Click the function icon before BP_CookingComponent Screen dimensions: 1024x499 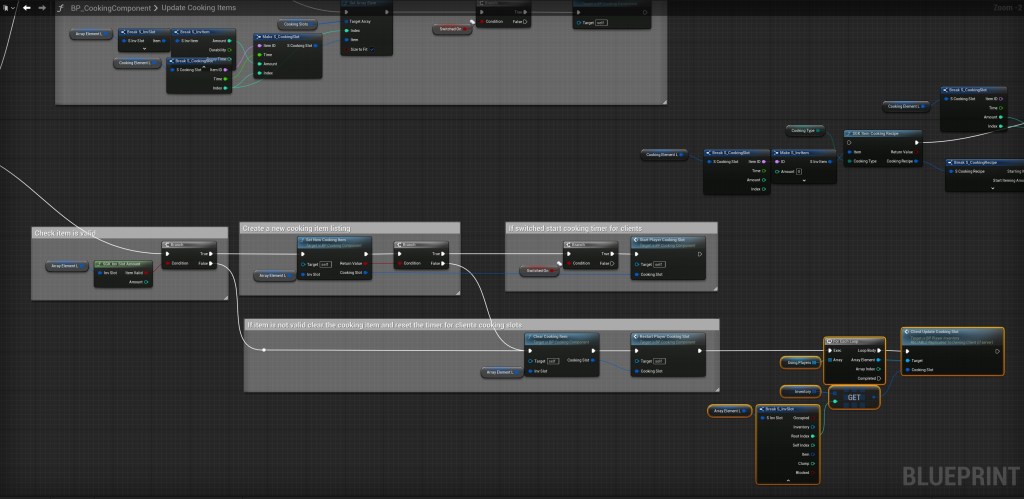tap(61, 7)
